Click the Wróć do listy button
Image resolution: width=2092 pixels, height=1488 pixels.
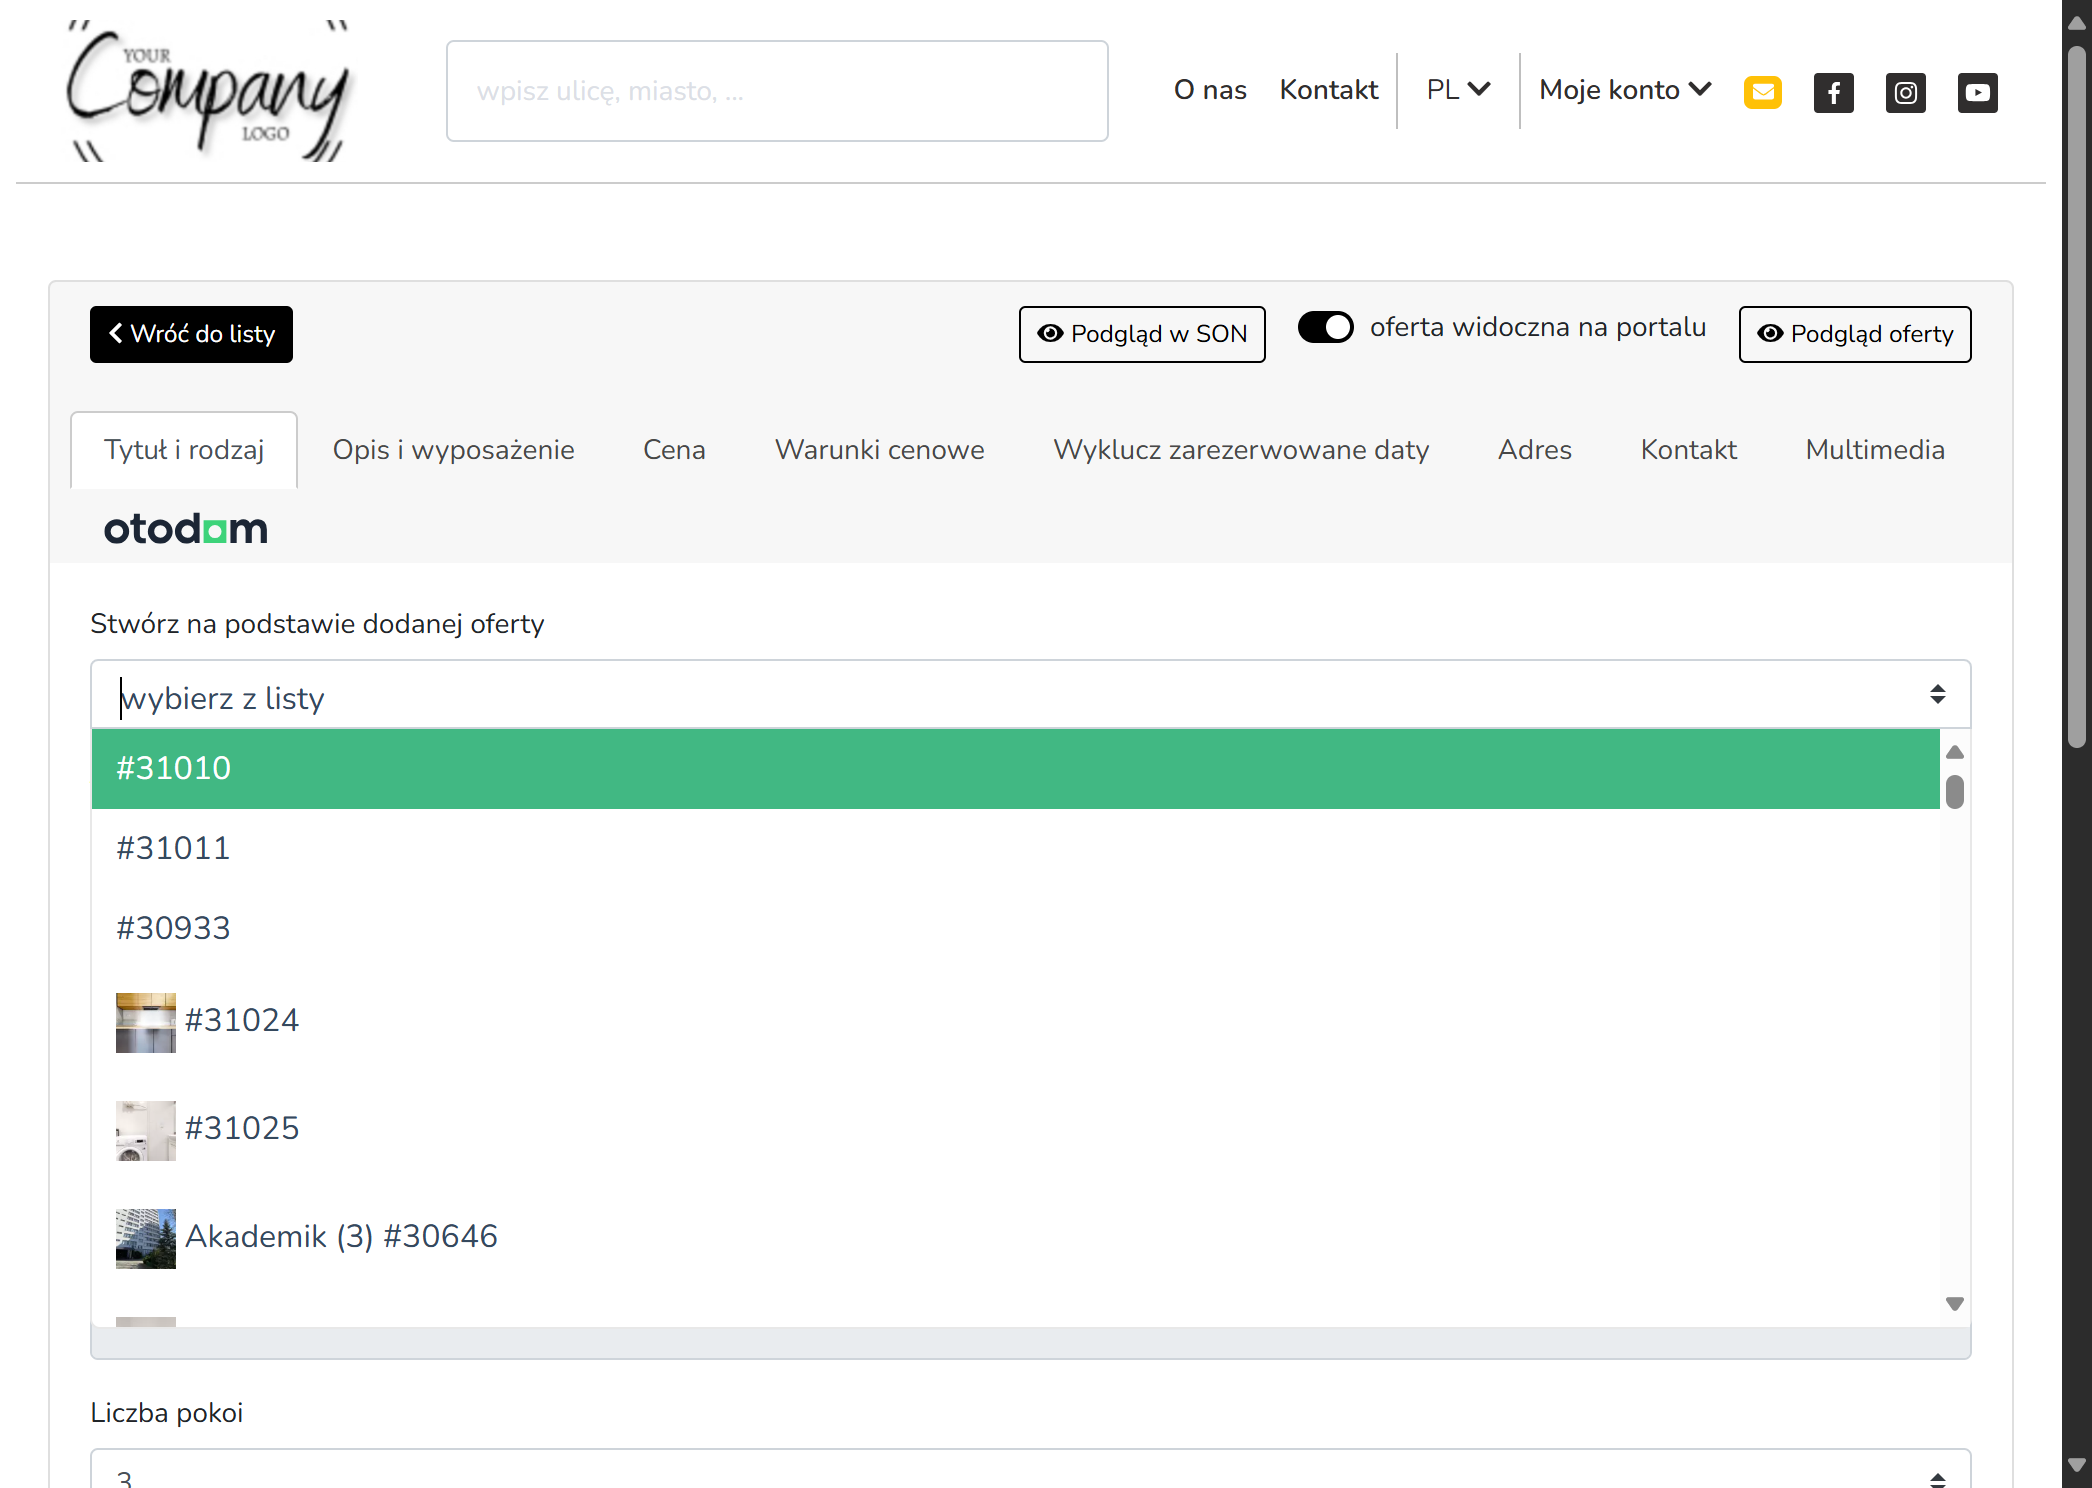[191, 334]
